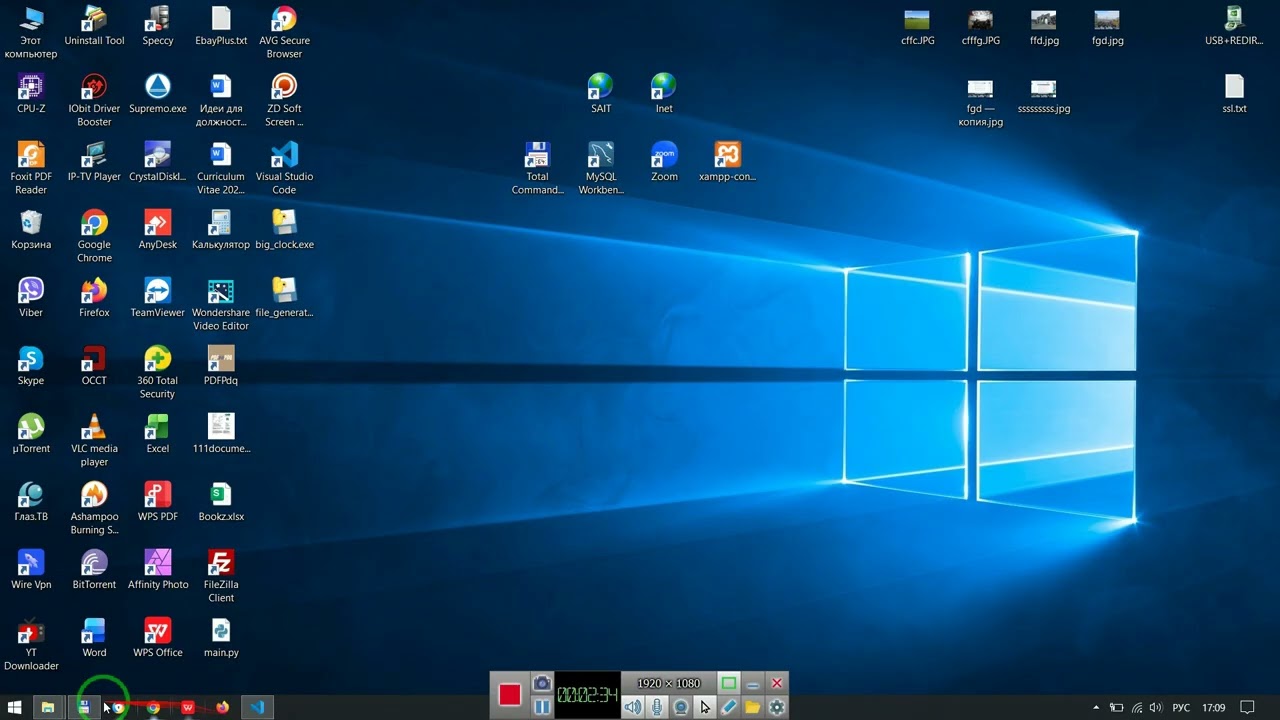Select the Total Commander desktop shortcut
This screenshot has height=720, width=1280.
538,168
